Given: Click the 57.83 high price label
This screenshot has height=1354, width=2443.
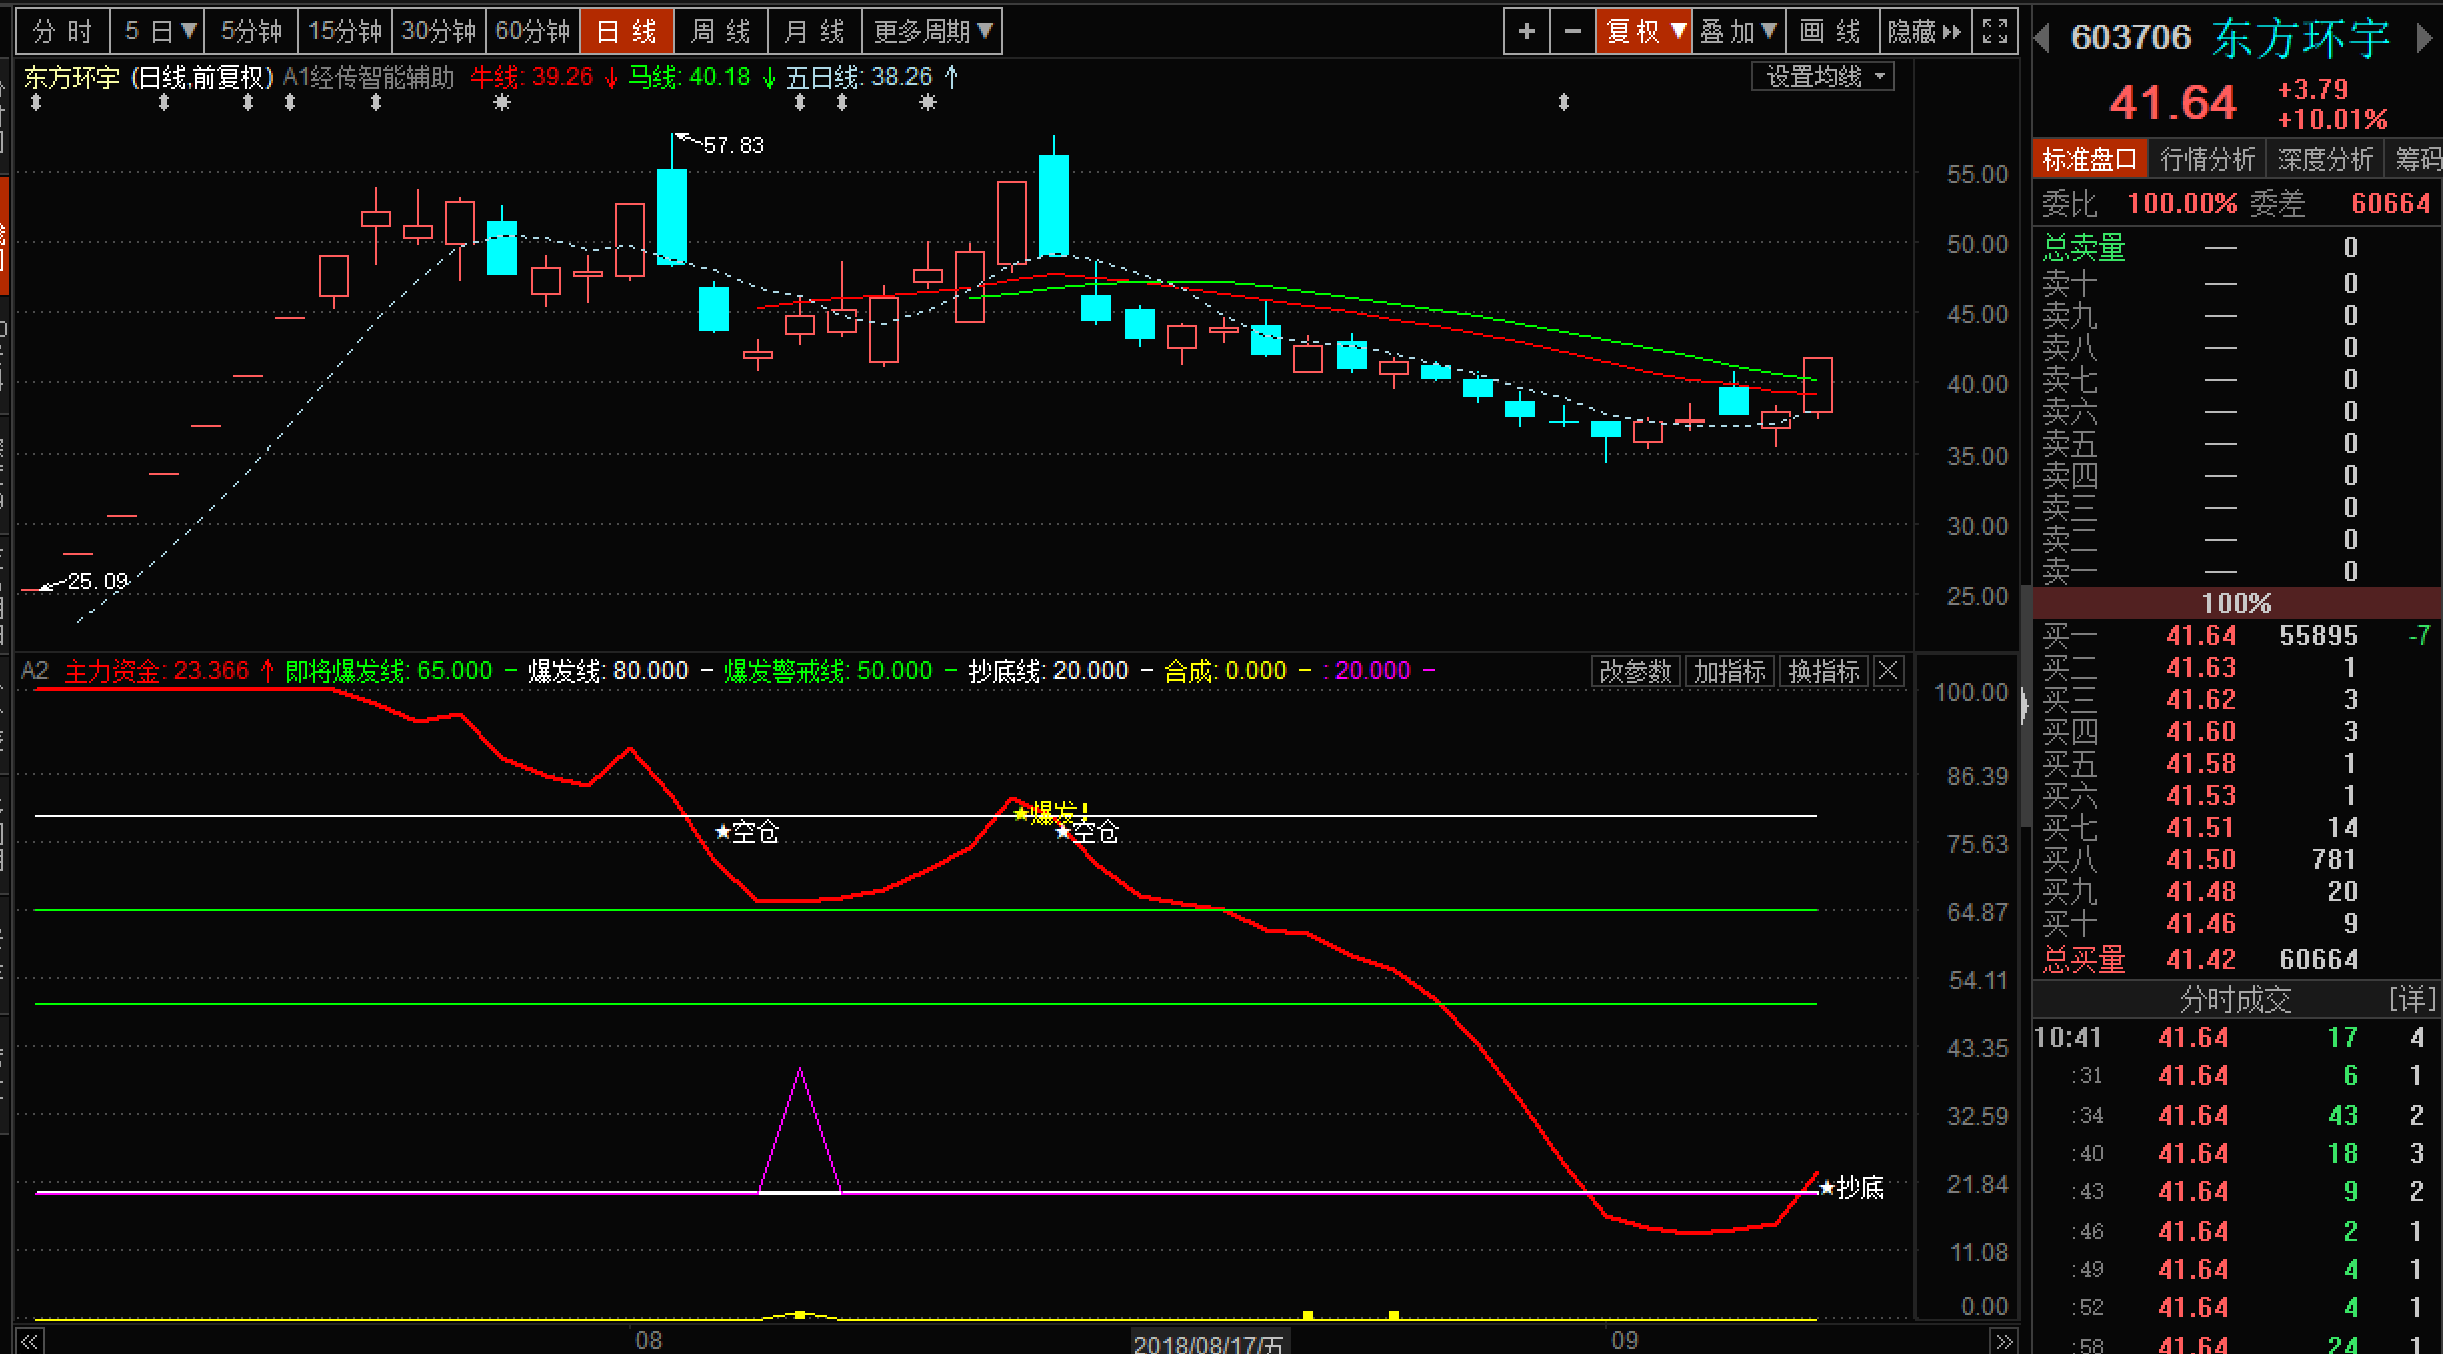Looking at the screenshot, I should tap(733, 146).
